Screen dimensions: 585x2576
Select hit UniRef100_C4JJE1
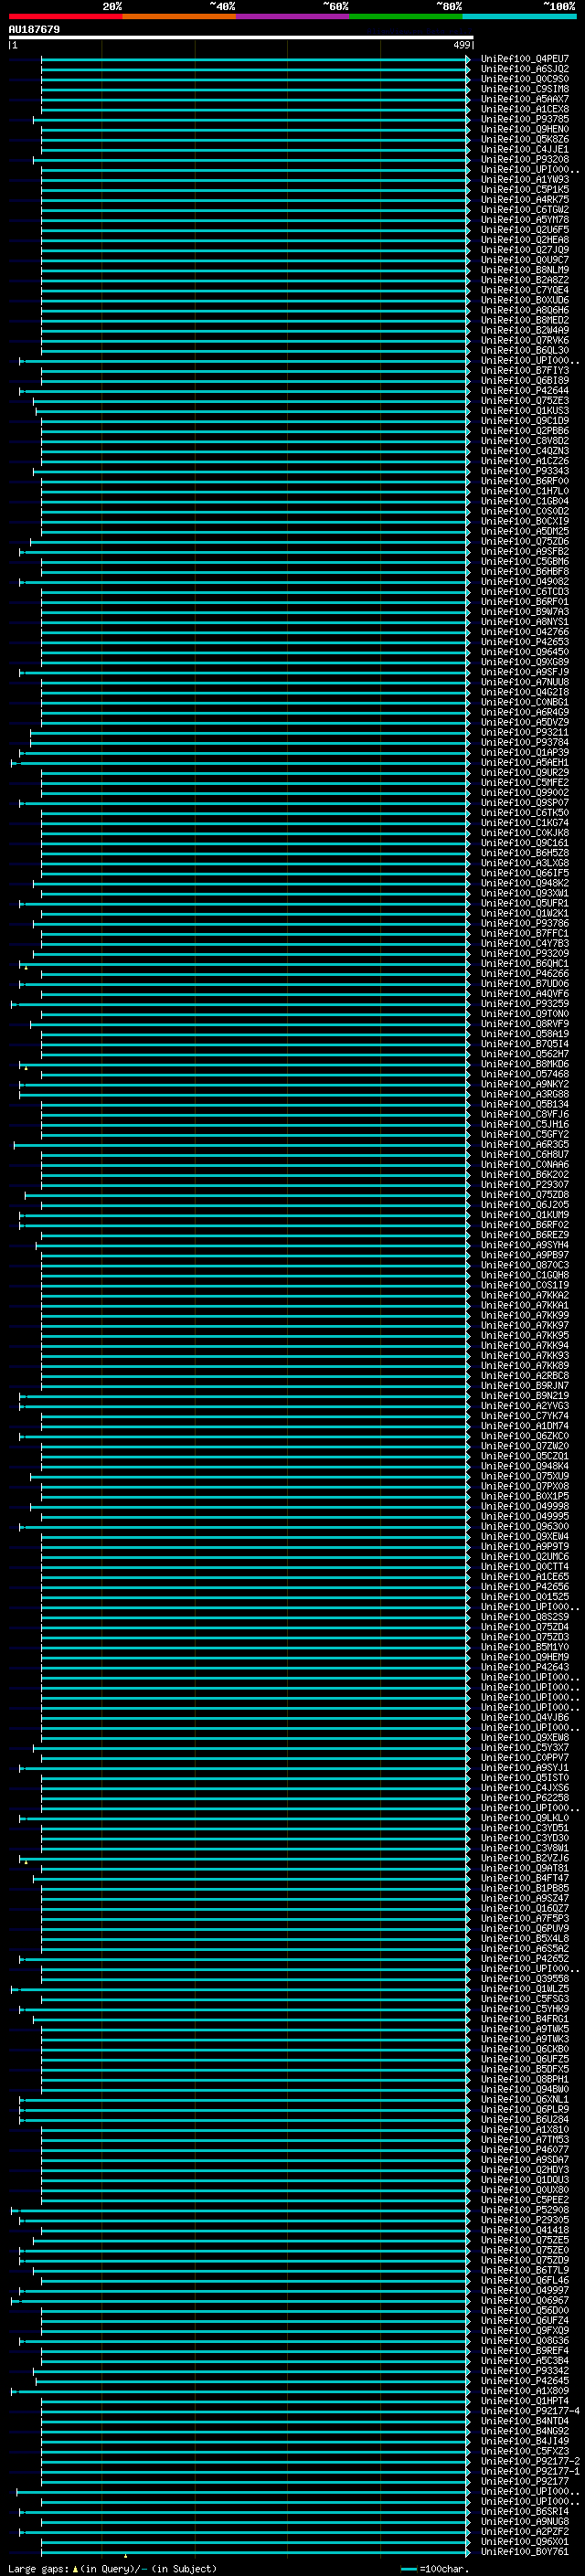click(x=524, y=149)
